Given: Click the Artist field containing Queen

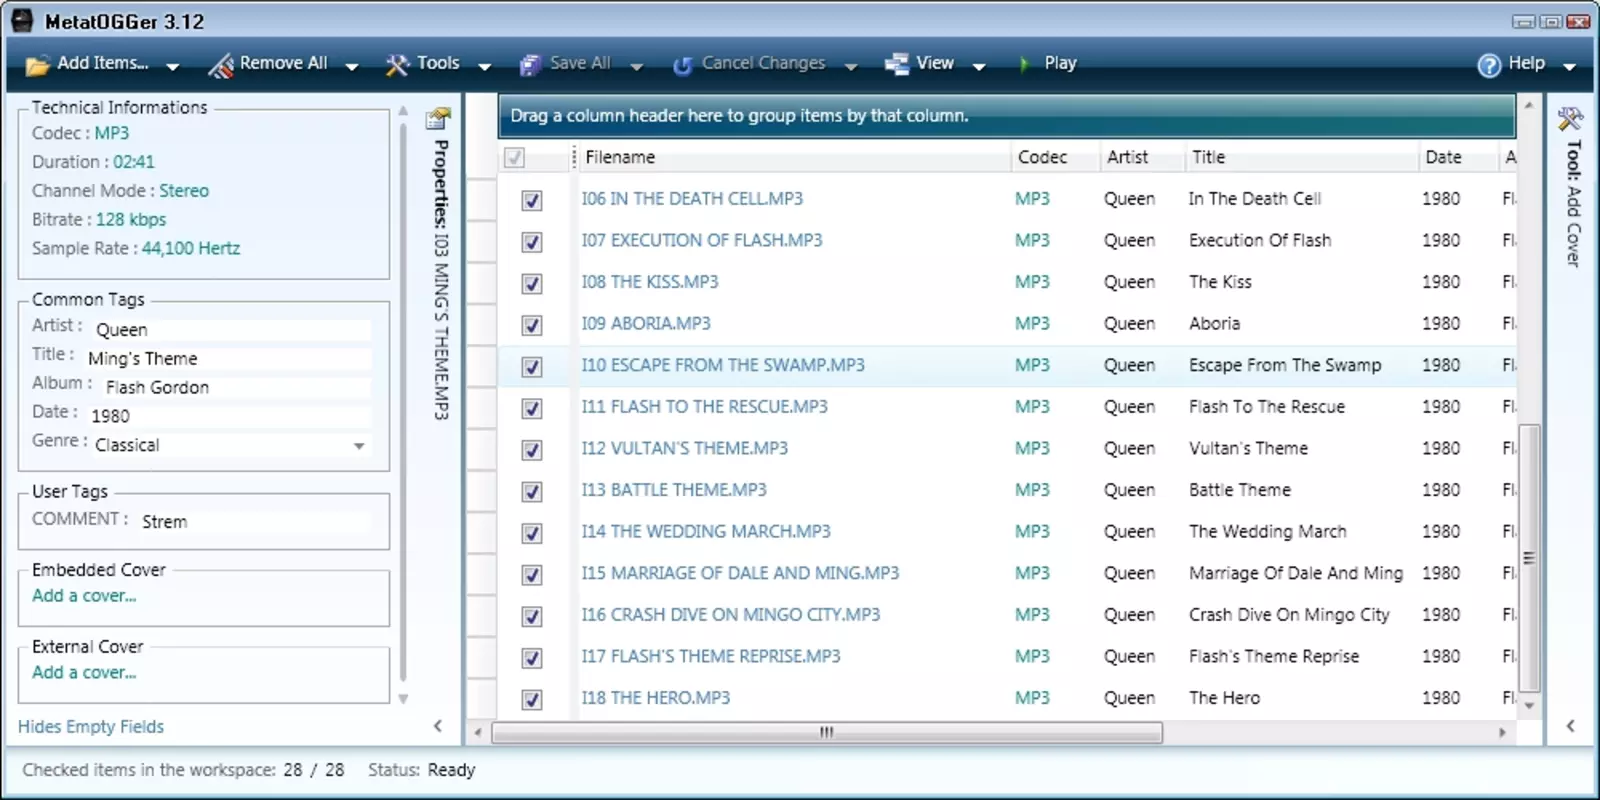Looking at the screenshot, I should (232, 330).
